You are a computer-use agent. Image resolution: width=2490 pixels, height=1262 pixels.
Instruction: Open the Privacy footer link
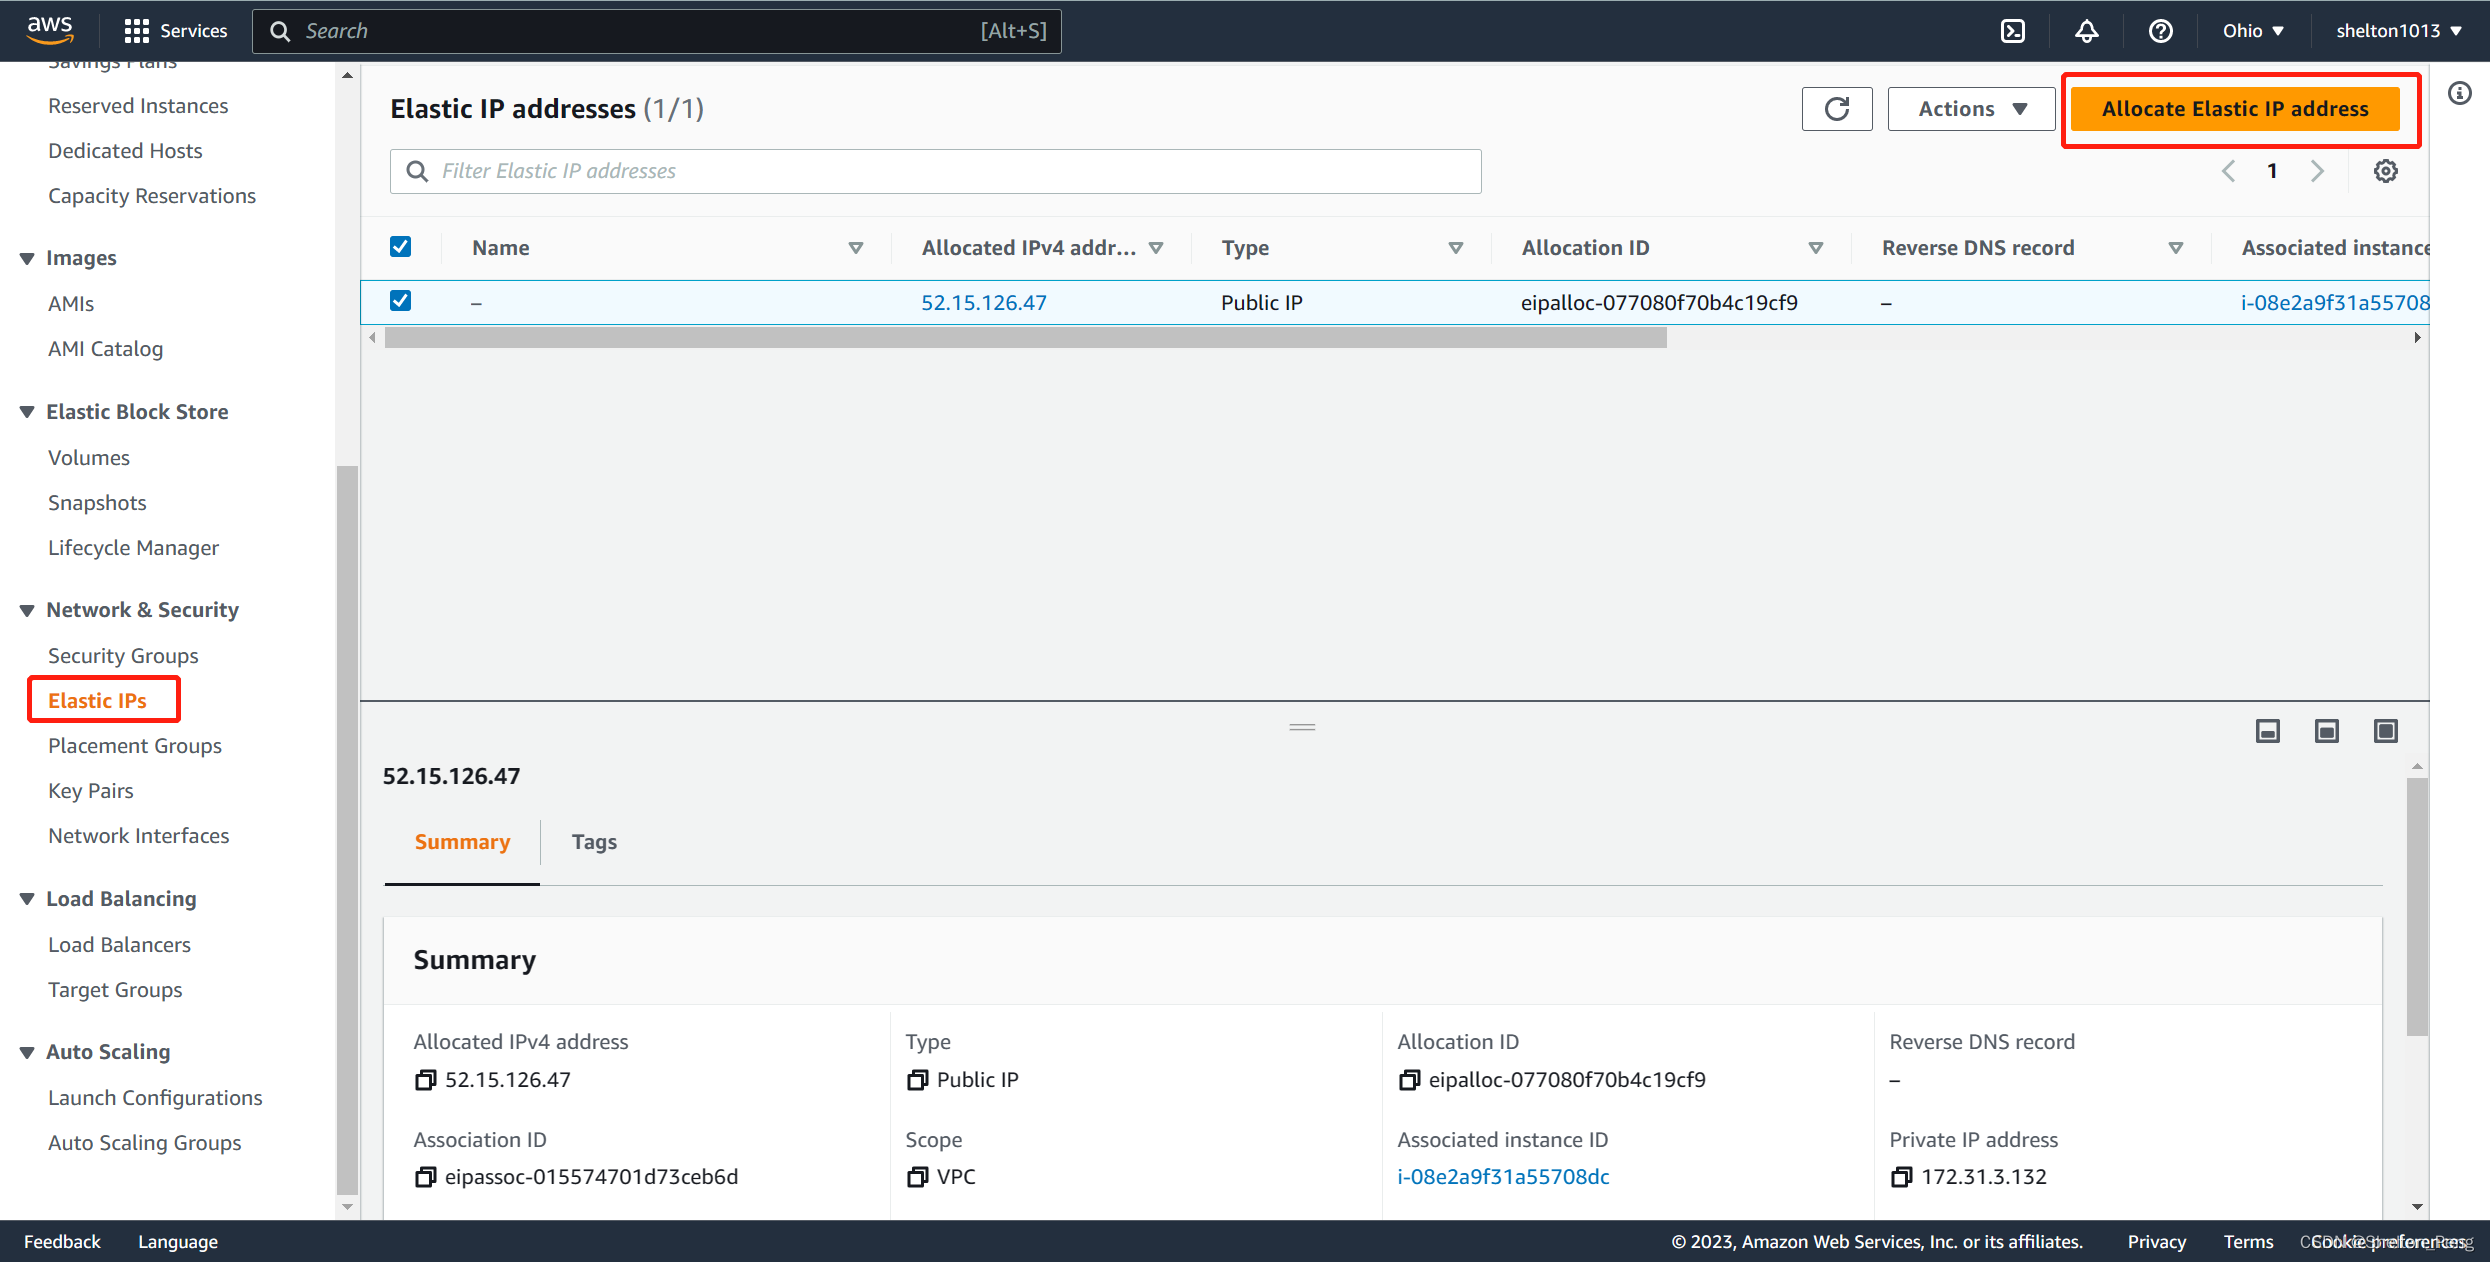(x=2156, y=1241)
